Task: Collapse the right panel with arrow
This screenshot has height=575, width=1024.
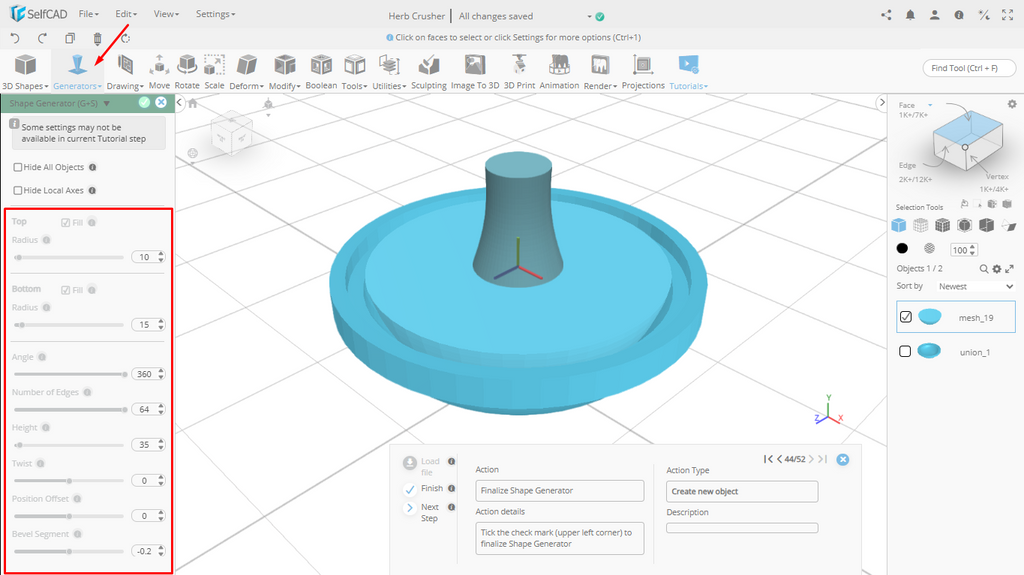Action: 882,103
